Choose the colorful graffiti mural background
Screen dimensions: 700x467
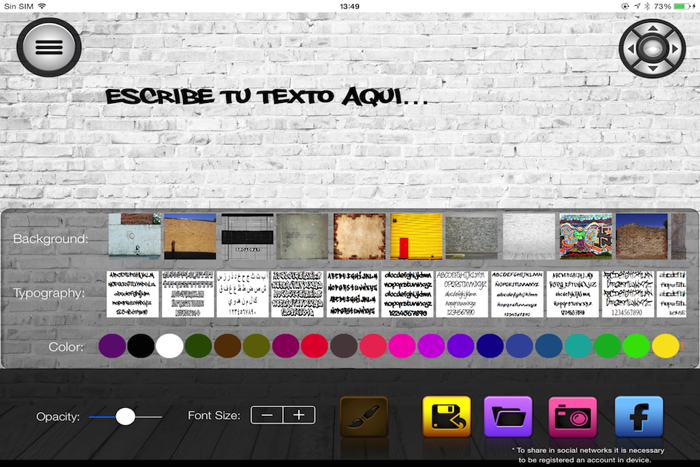[586, 236]
